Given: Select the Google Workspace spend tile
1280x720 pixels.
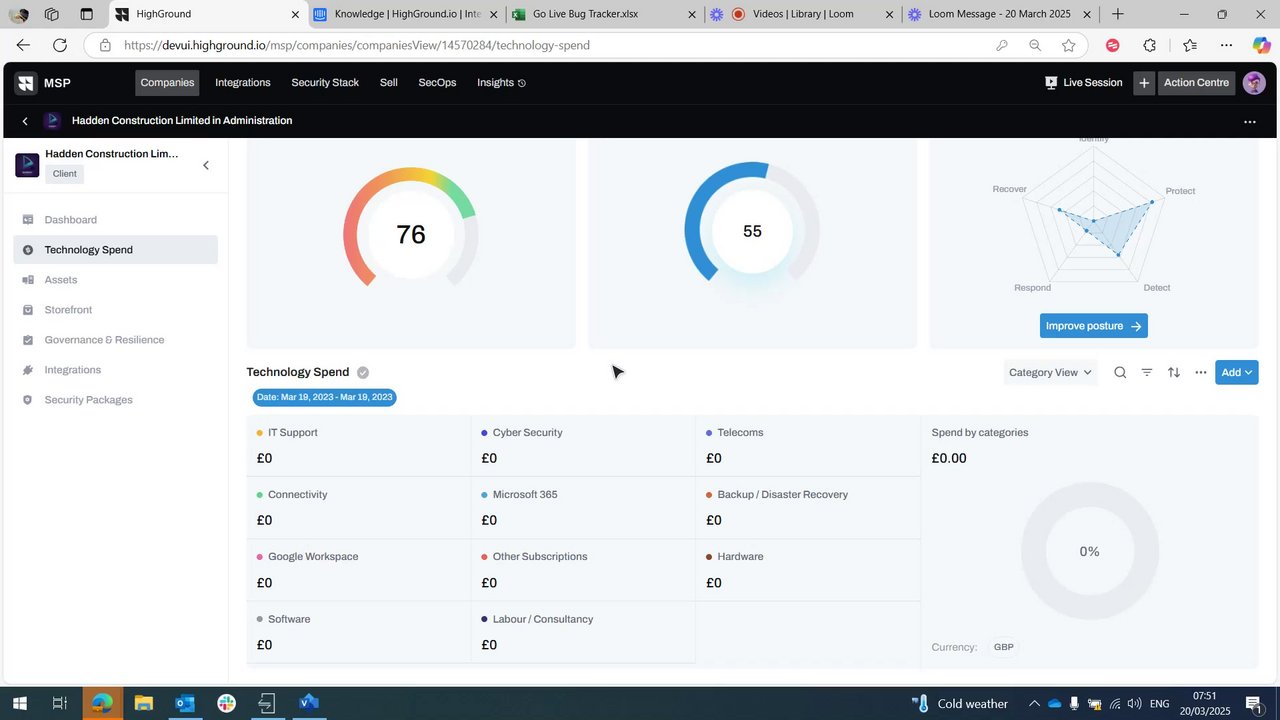Looking at the screenshot, I should 359,569.
